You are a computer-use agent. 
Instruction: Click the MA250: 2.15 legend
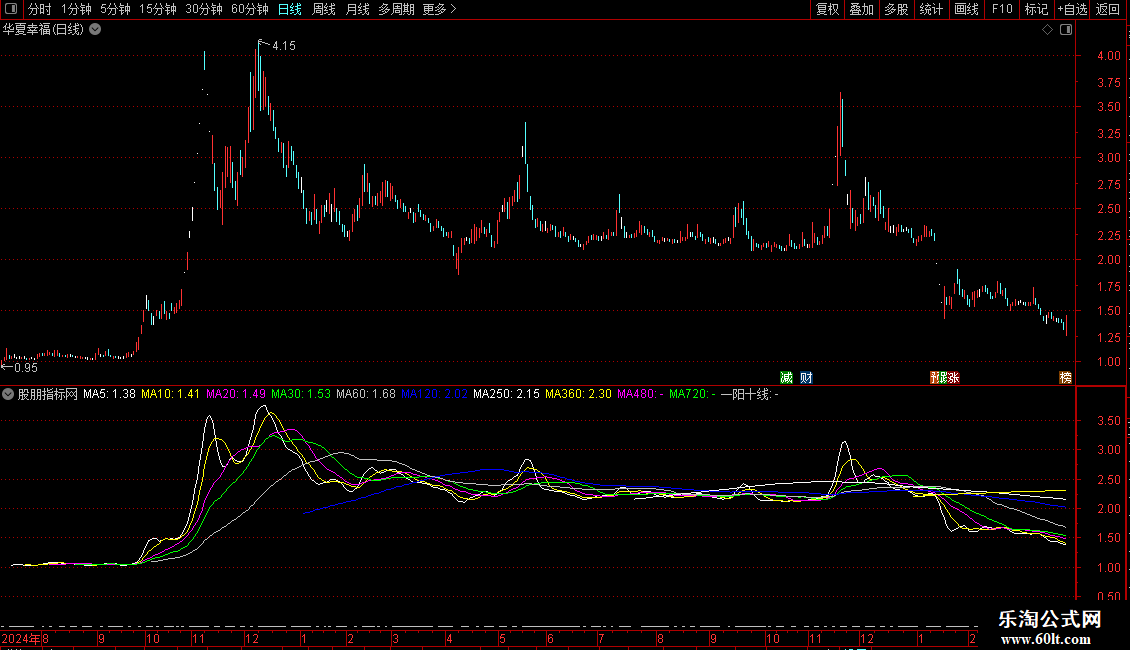coord(506,394)
